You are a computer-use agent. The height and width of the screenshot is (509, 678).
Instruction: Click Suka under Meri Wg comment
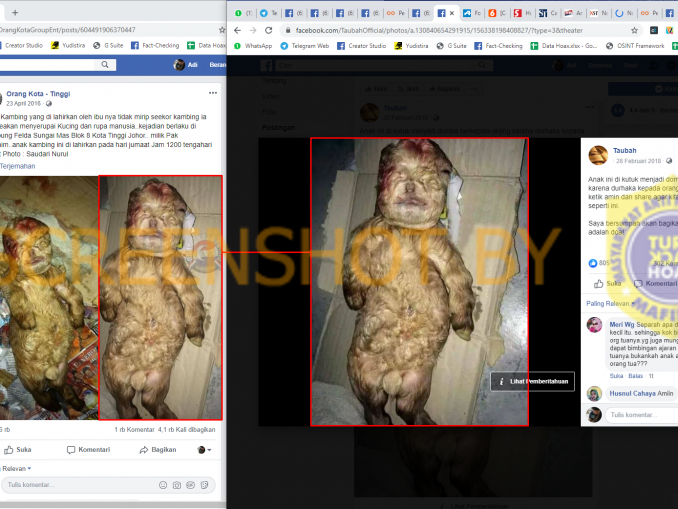616,376
